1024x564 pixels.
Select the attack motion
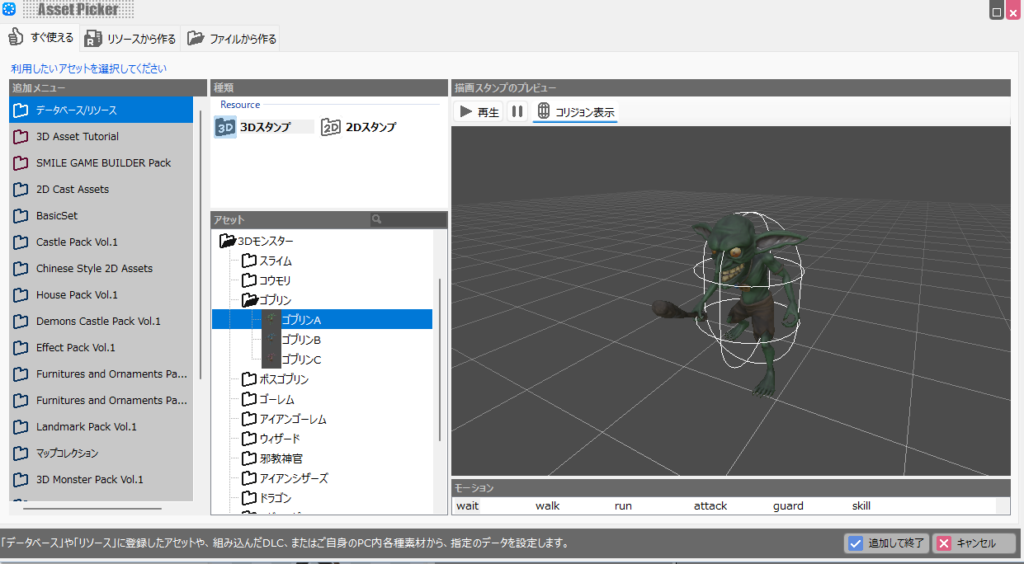[710, 506]
